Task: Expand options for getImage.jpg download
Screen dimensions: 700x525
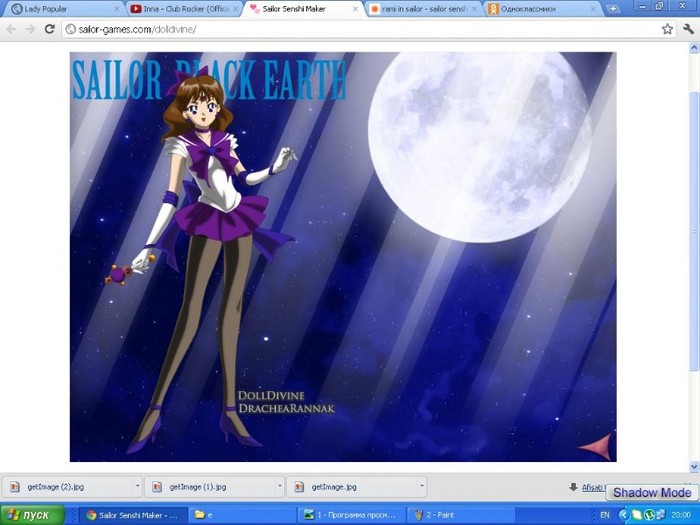Action: [421, 487]
